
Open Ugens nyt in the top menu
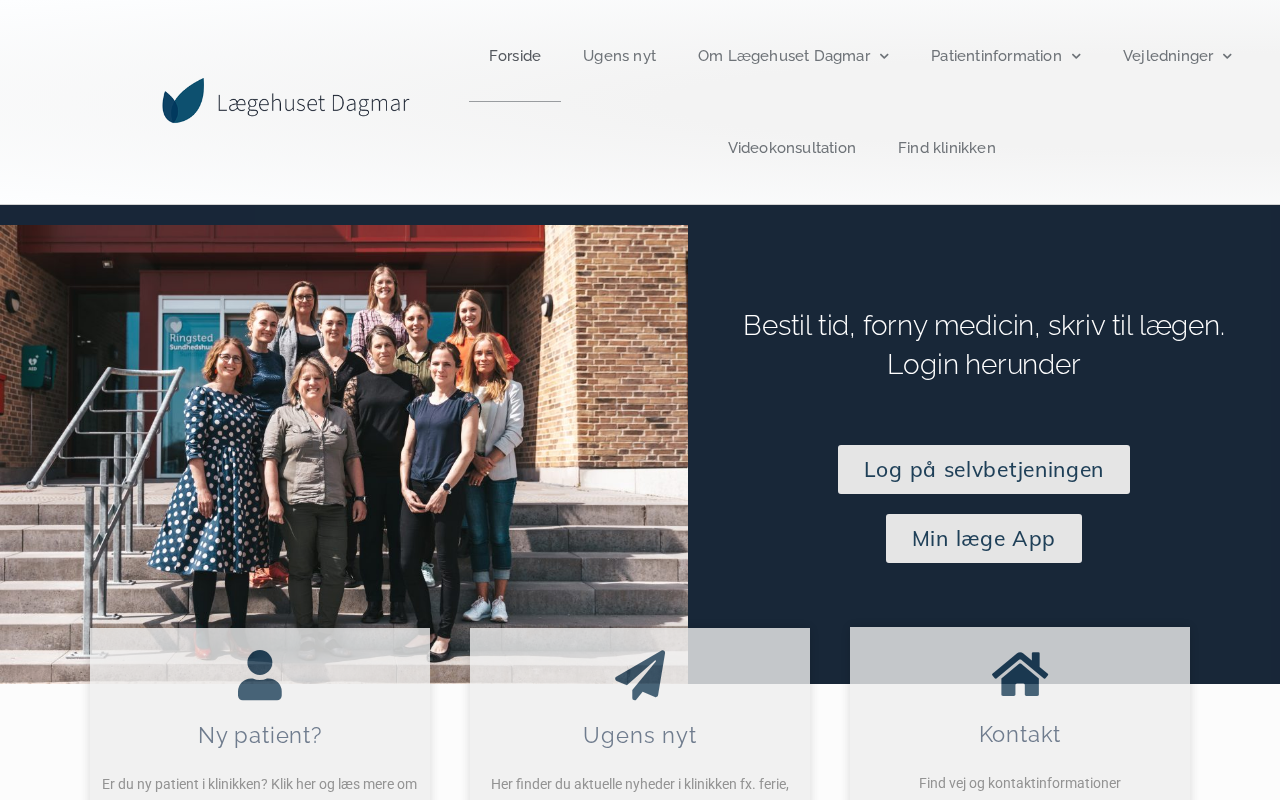[619, 56]
